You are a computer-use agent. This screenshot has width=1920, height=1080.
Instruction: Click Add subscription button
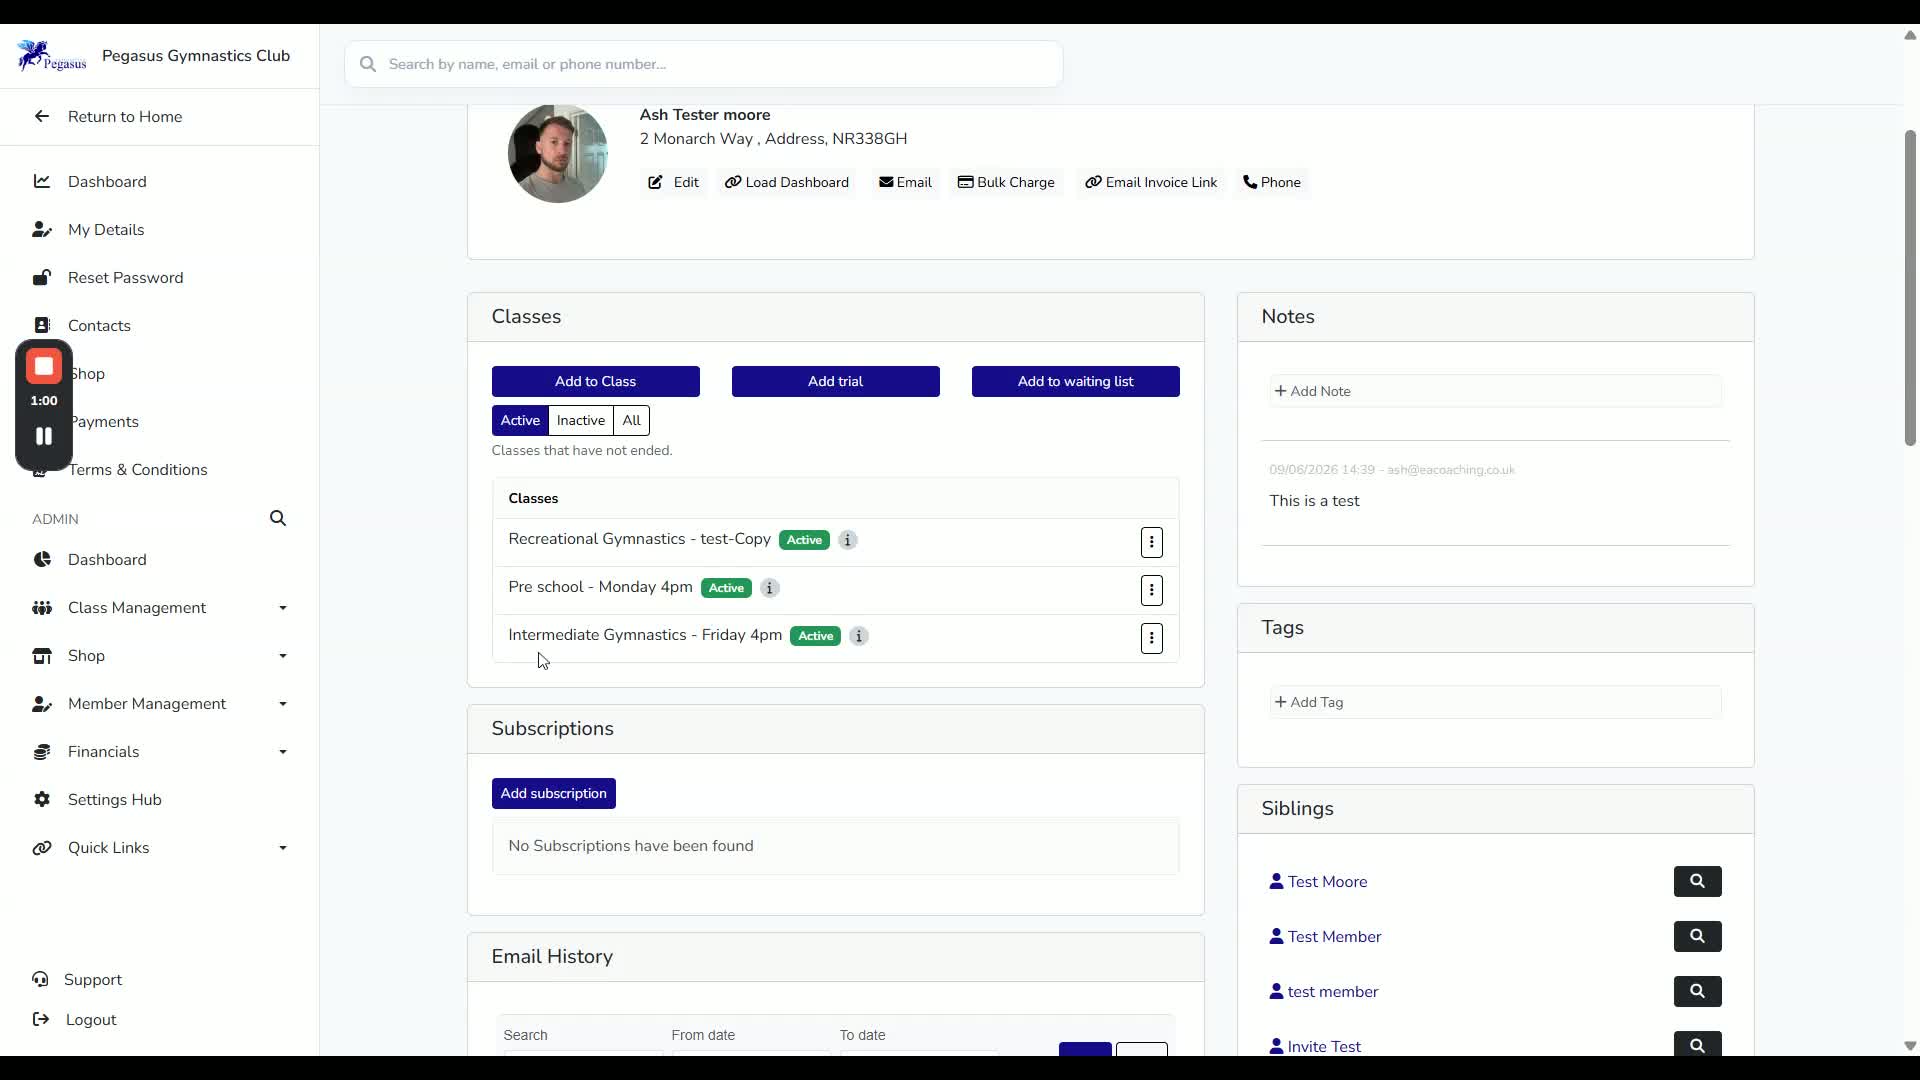click(x=554, y=793)
